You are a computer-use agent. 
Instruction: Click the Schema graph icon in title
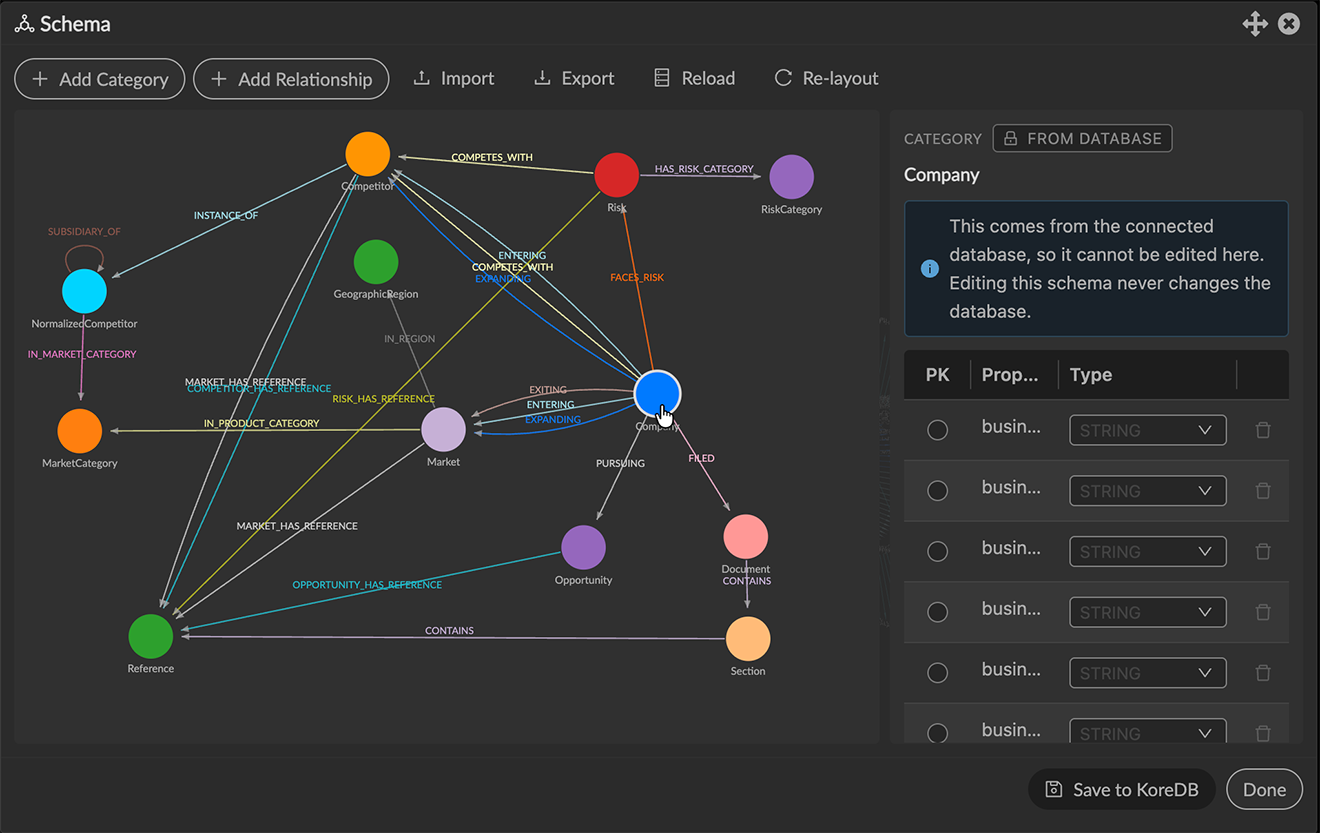(x=24, y=24)
